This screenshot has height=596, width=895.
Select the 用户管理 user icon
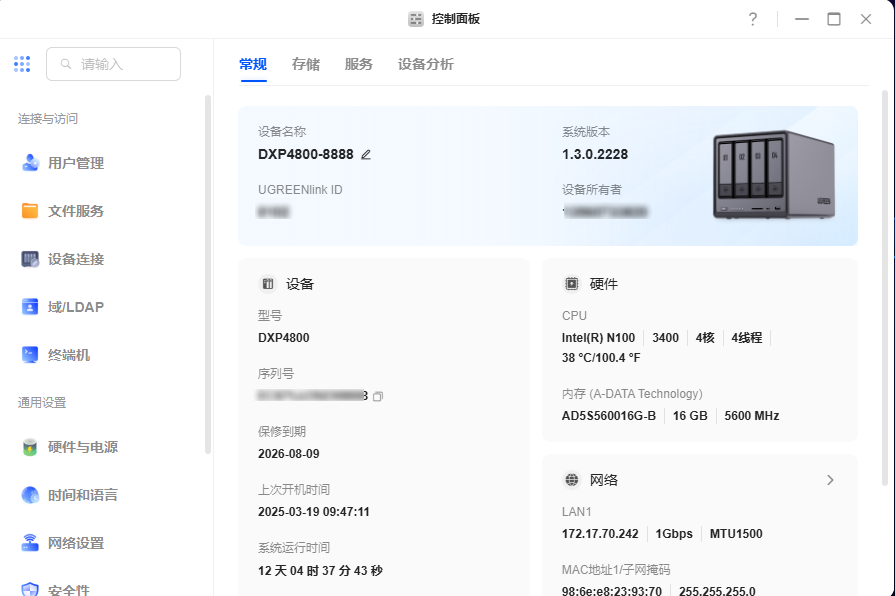pos(30,163)
